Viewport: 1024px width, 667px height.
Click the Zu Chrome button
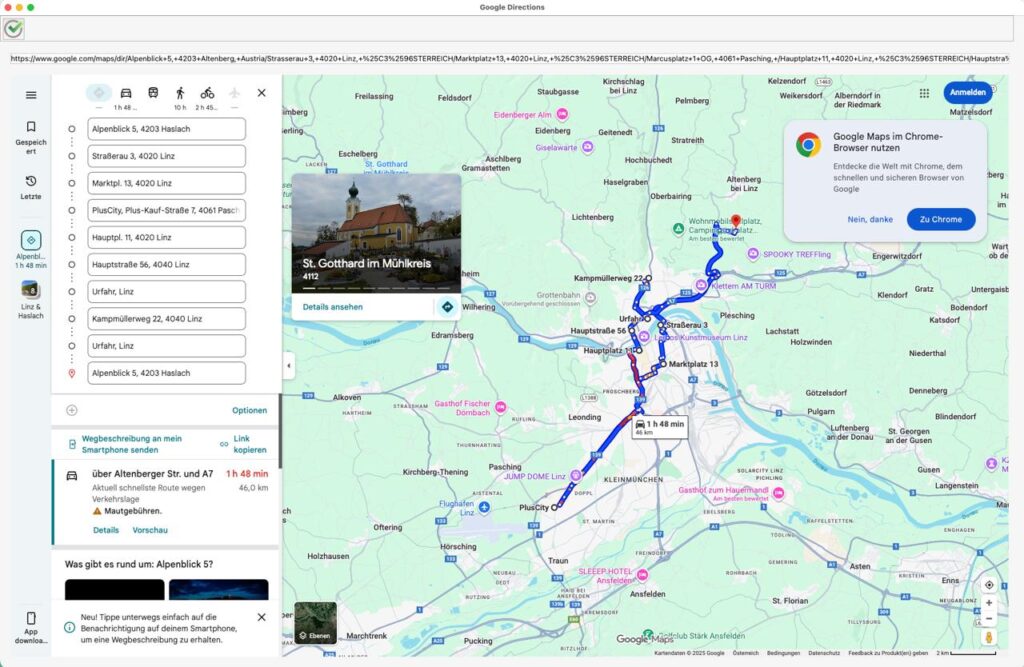940,219
